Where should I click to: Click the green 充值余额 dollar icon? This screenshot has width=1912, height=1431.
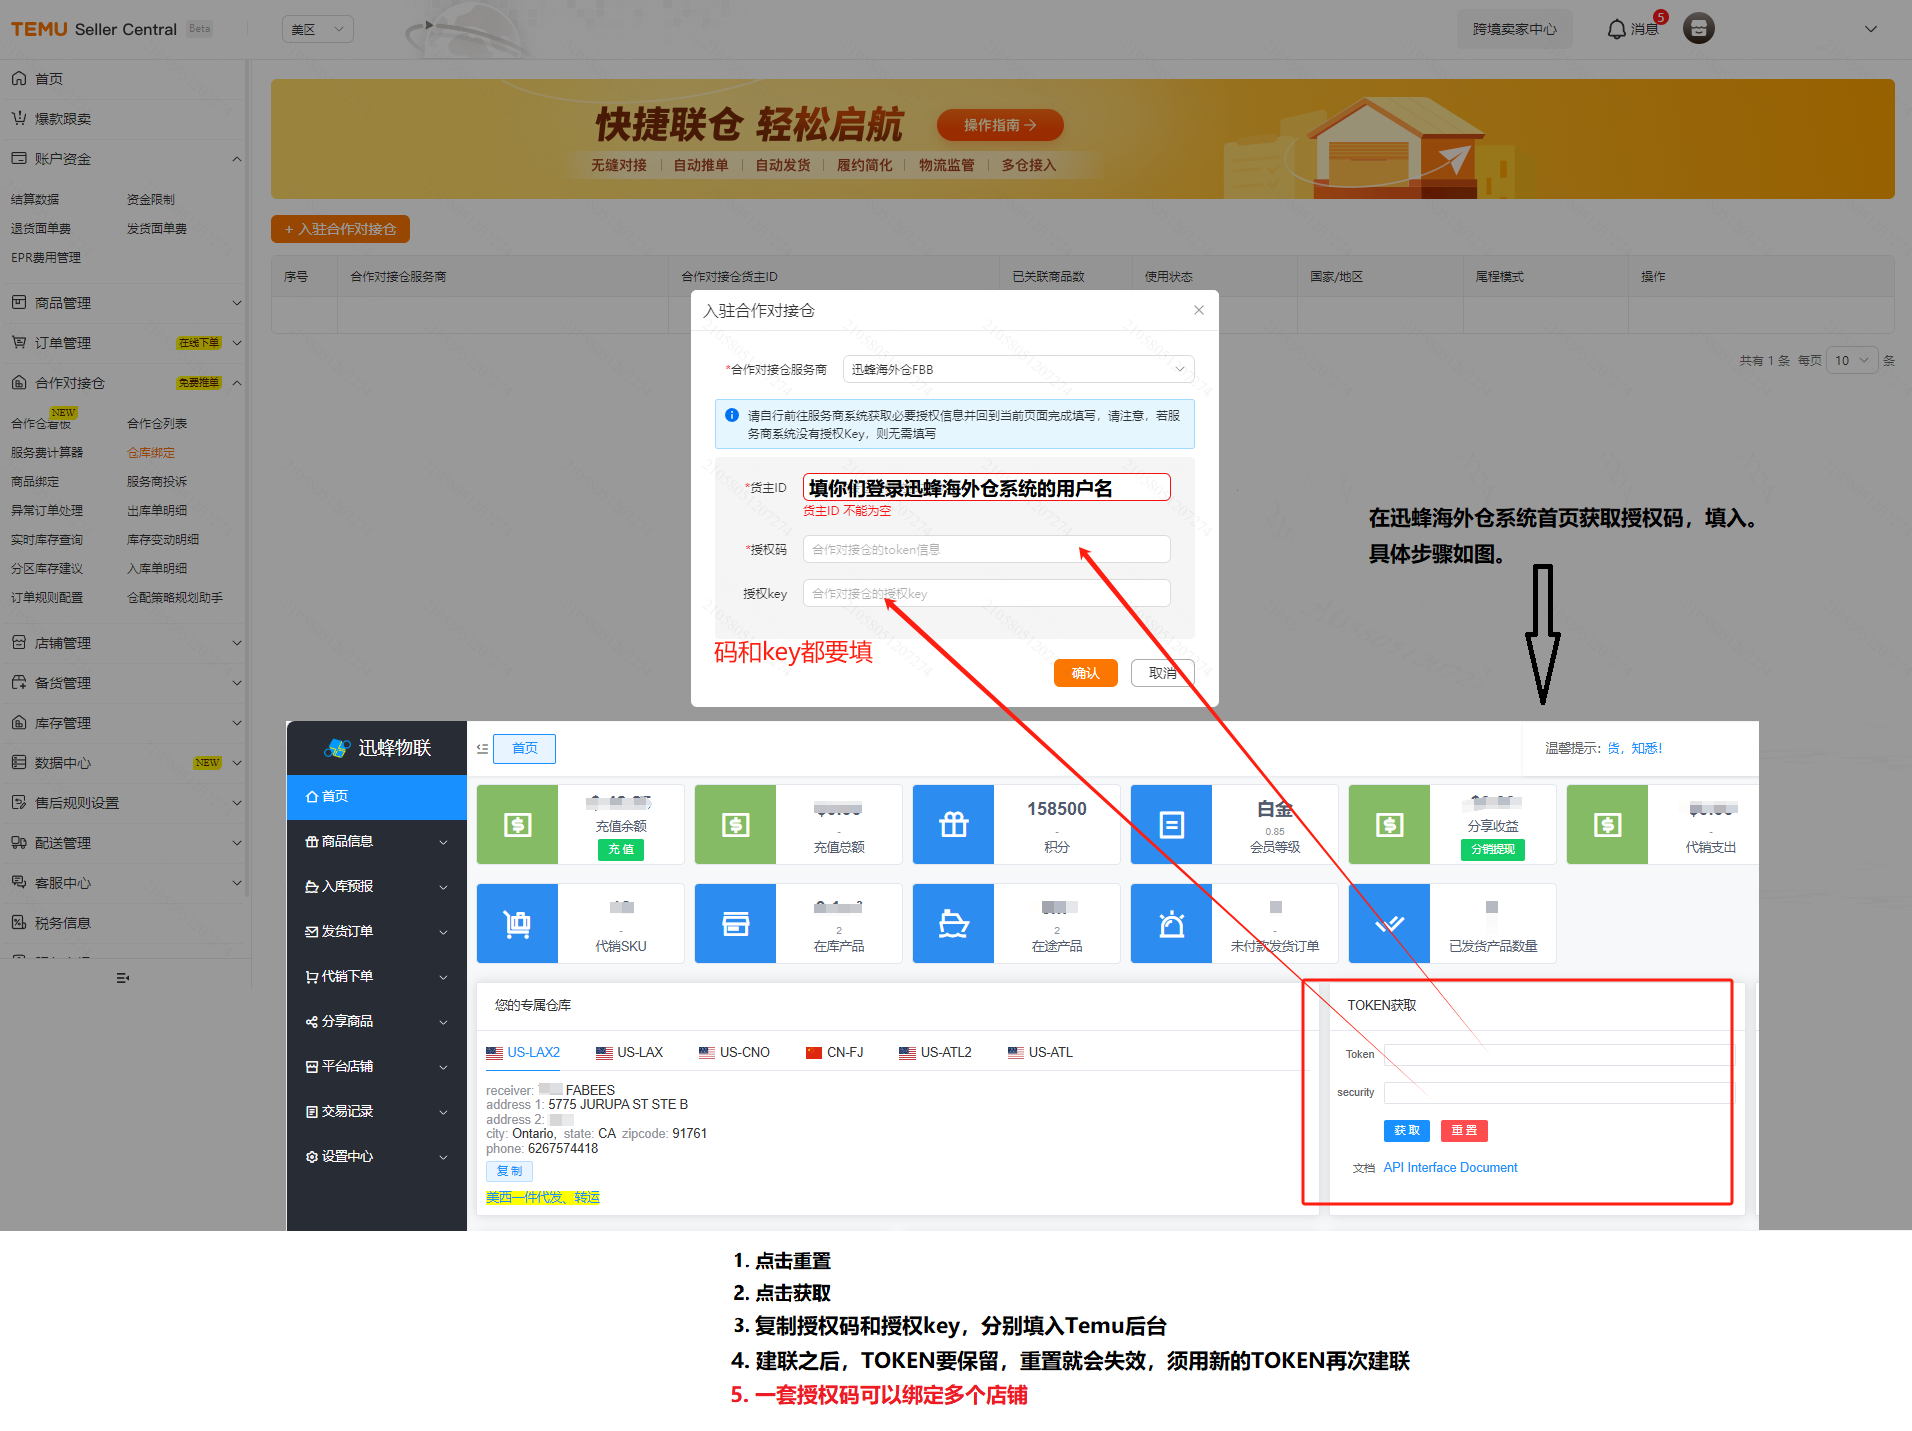coord(517,824)
